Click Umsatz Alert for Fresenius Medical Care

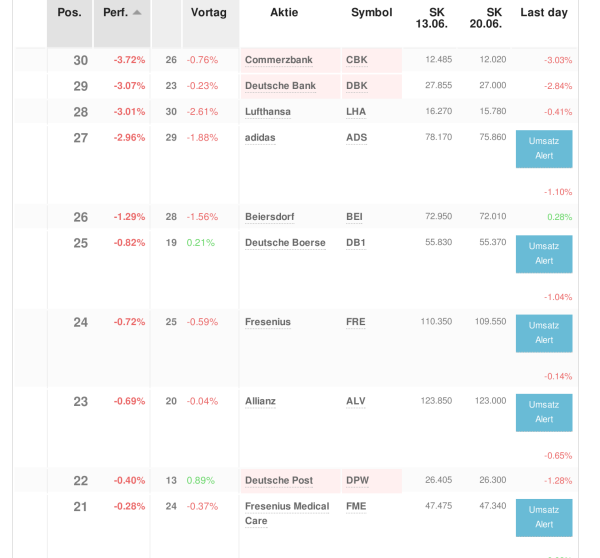[x=544, y=517]
